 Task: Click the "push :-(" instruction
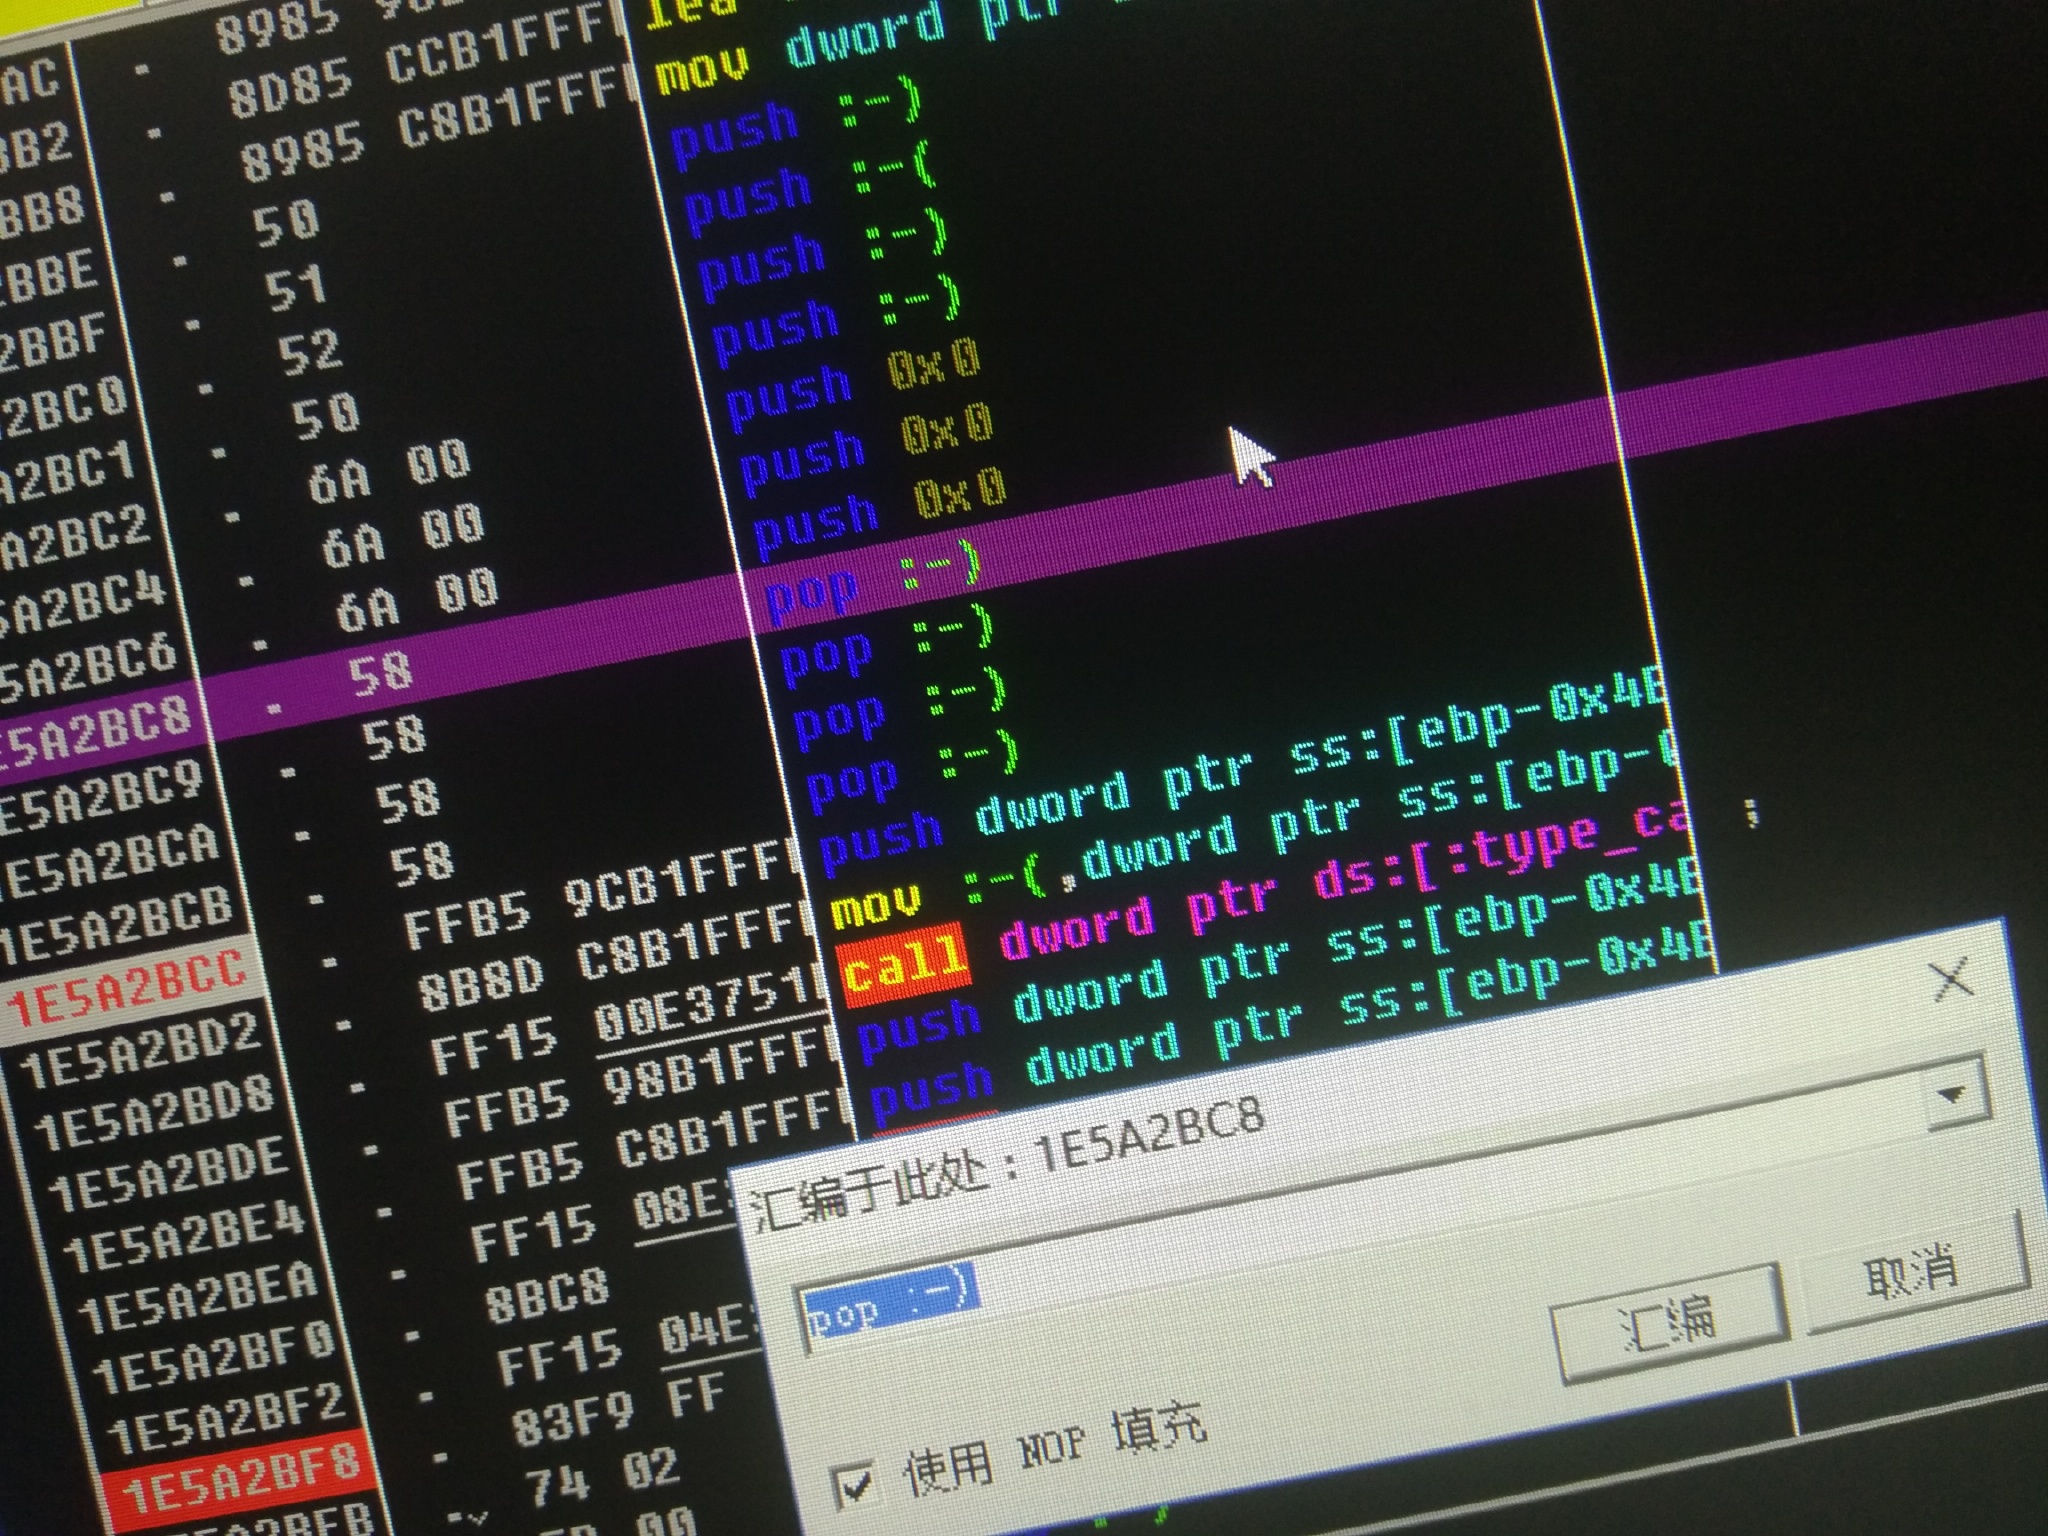tap(810, 188)
